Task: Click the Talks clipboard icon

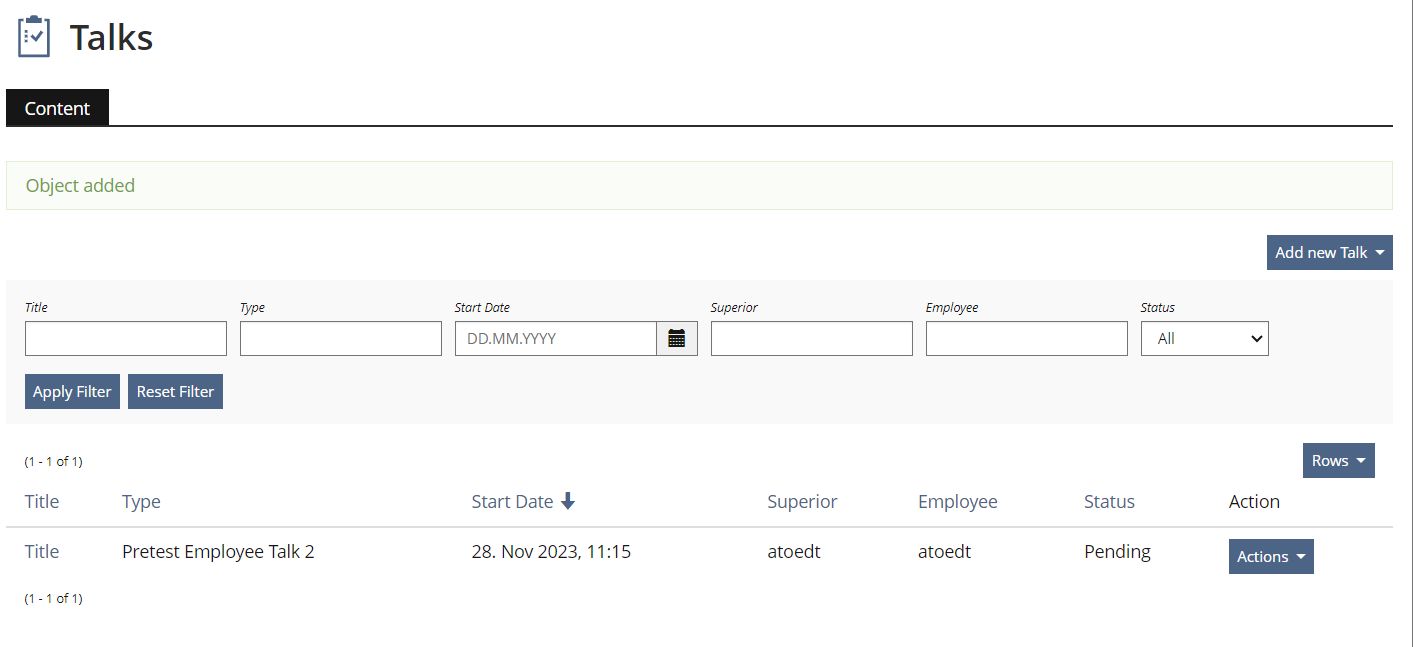Action: (x=34, y=37)
